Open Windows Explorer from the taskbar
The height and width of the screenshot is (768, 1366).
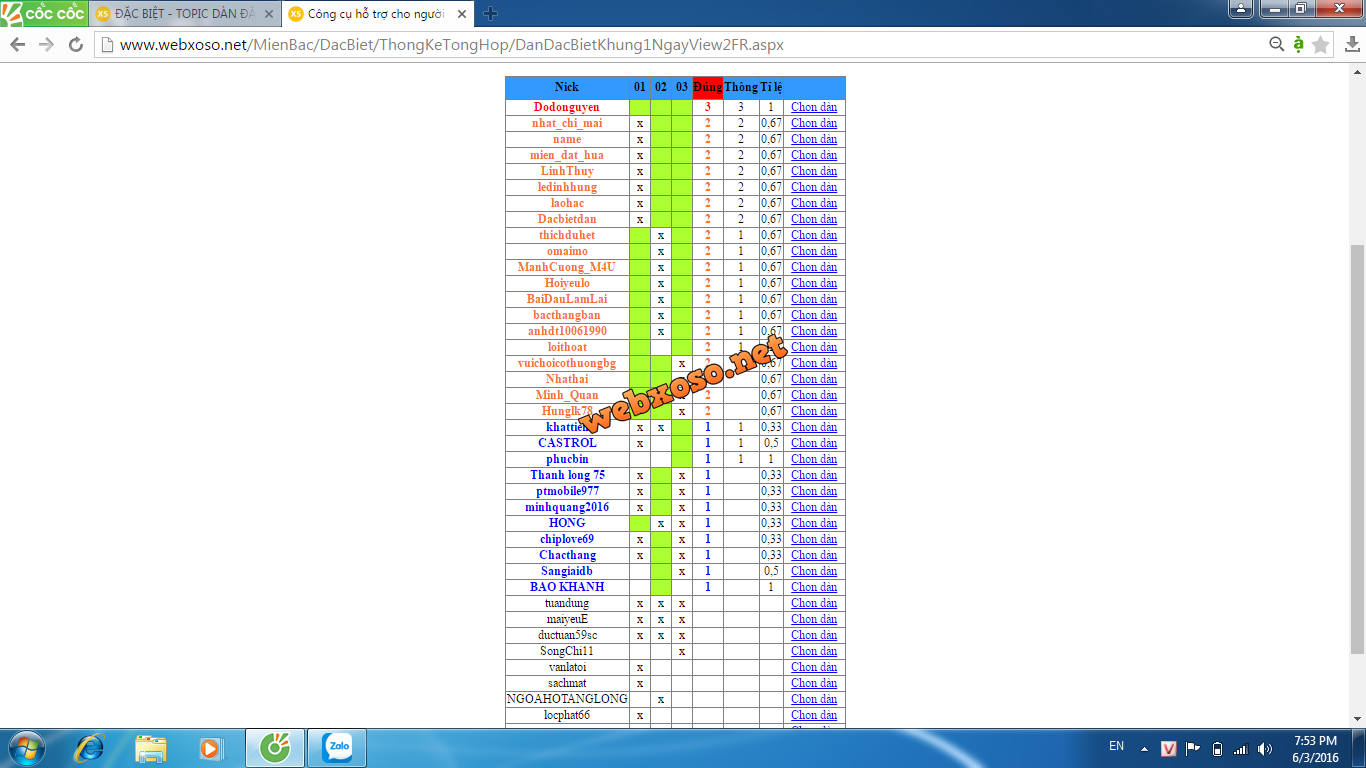coord(151,748)
